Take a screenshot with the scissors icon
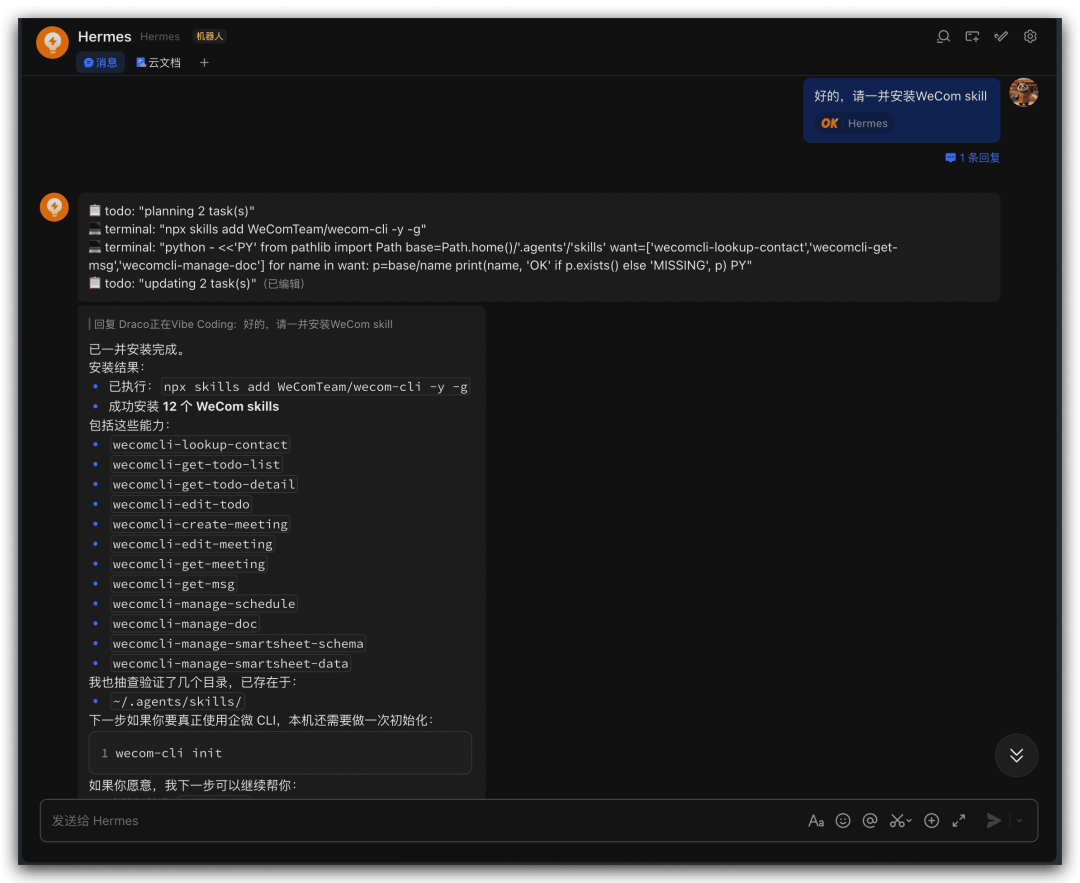 click(x=896, y=820)
